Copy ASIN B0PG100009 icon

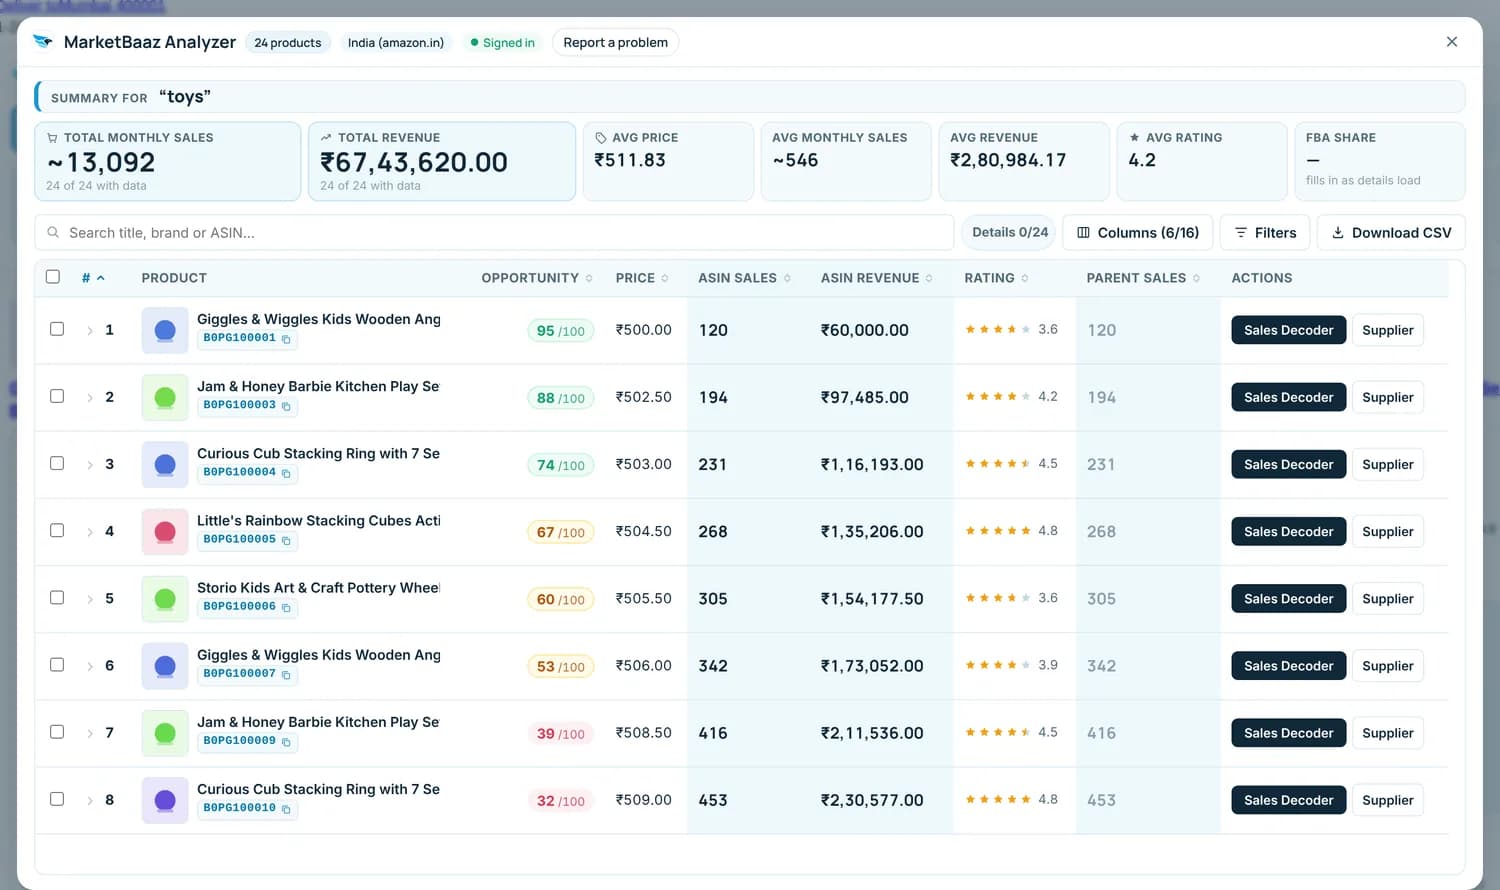[286, 741]
